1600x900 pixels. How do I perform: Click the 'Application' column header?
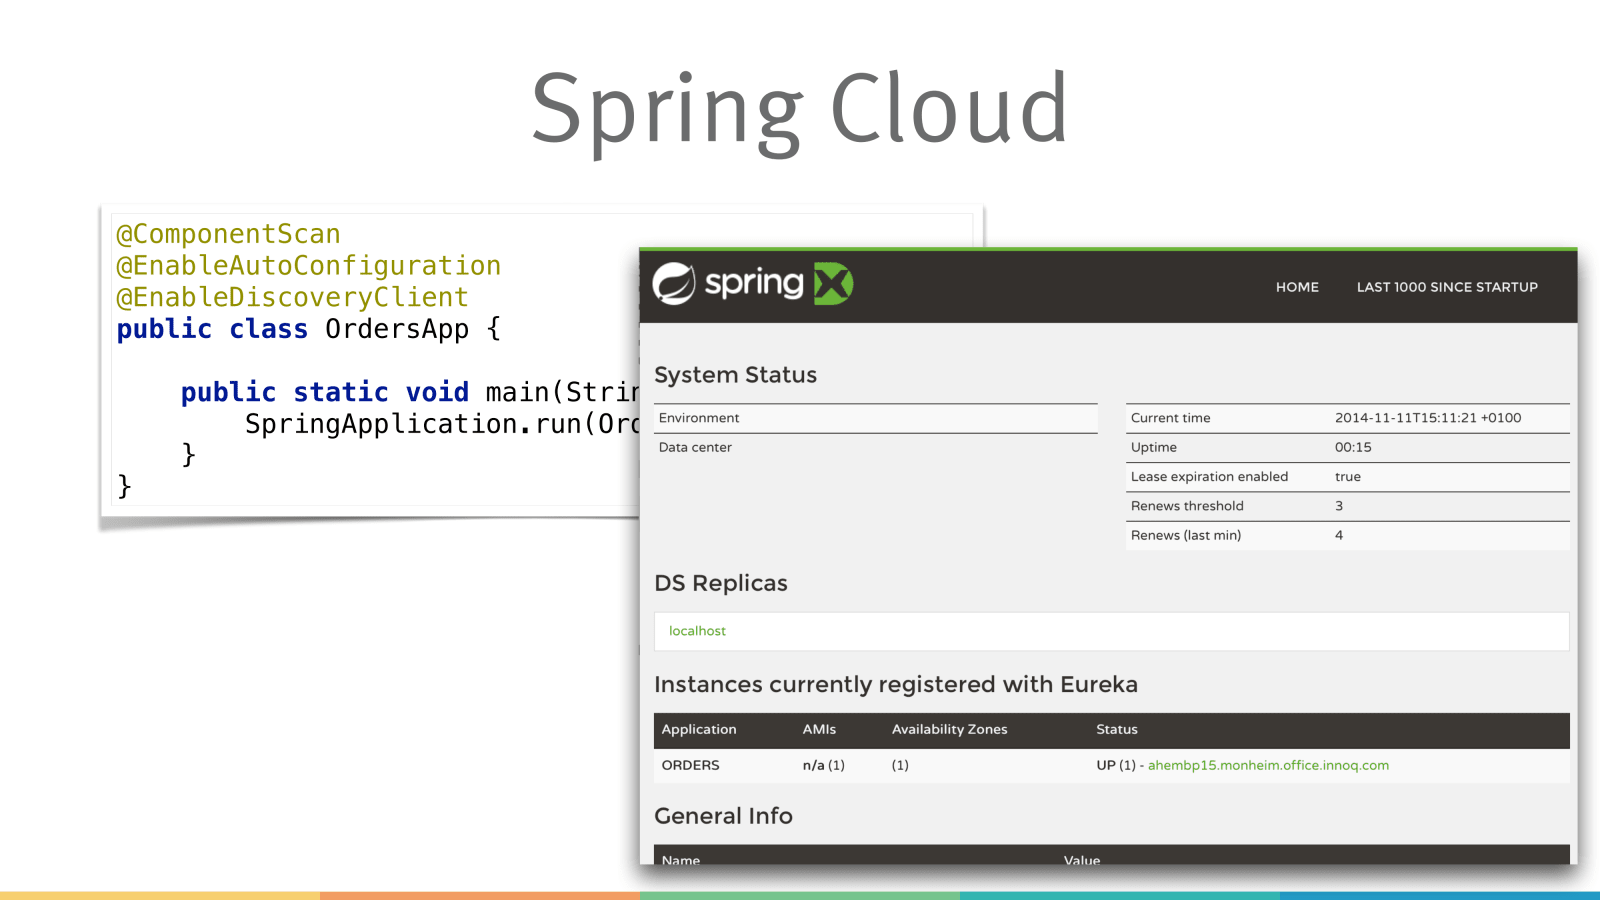[x=699, y=729]
